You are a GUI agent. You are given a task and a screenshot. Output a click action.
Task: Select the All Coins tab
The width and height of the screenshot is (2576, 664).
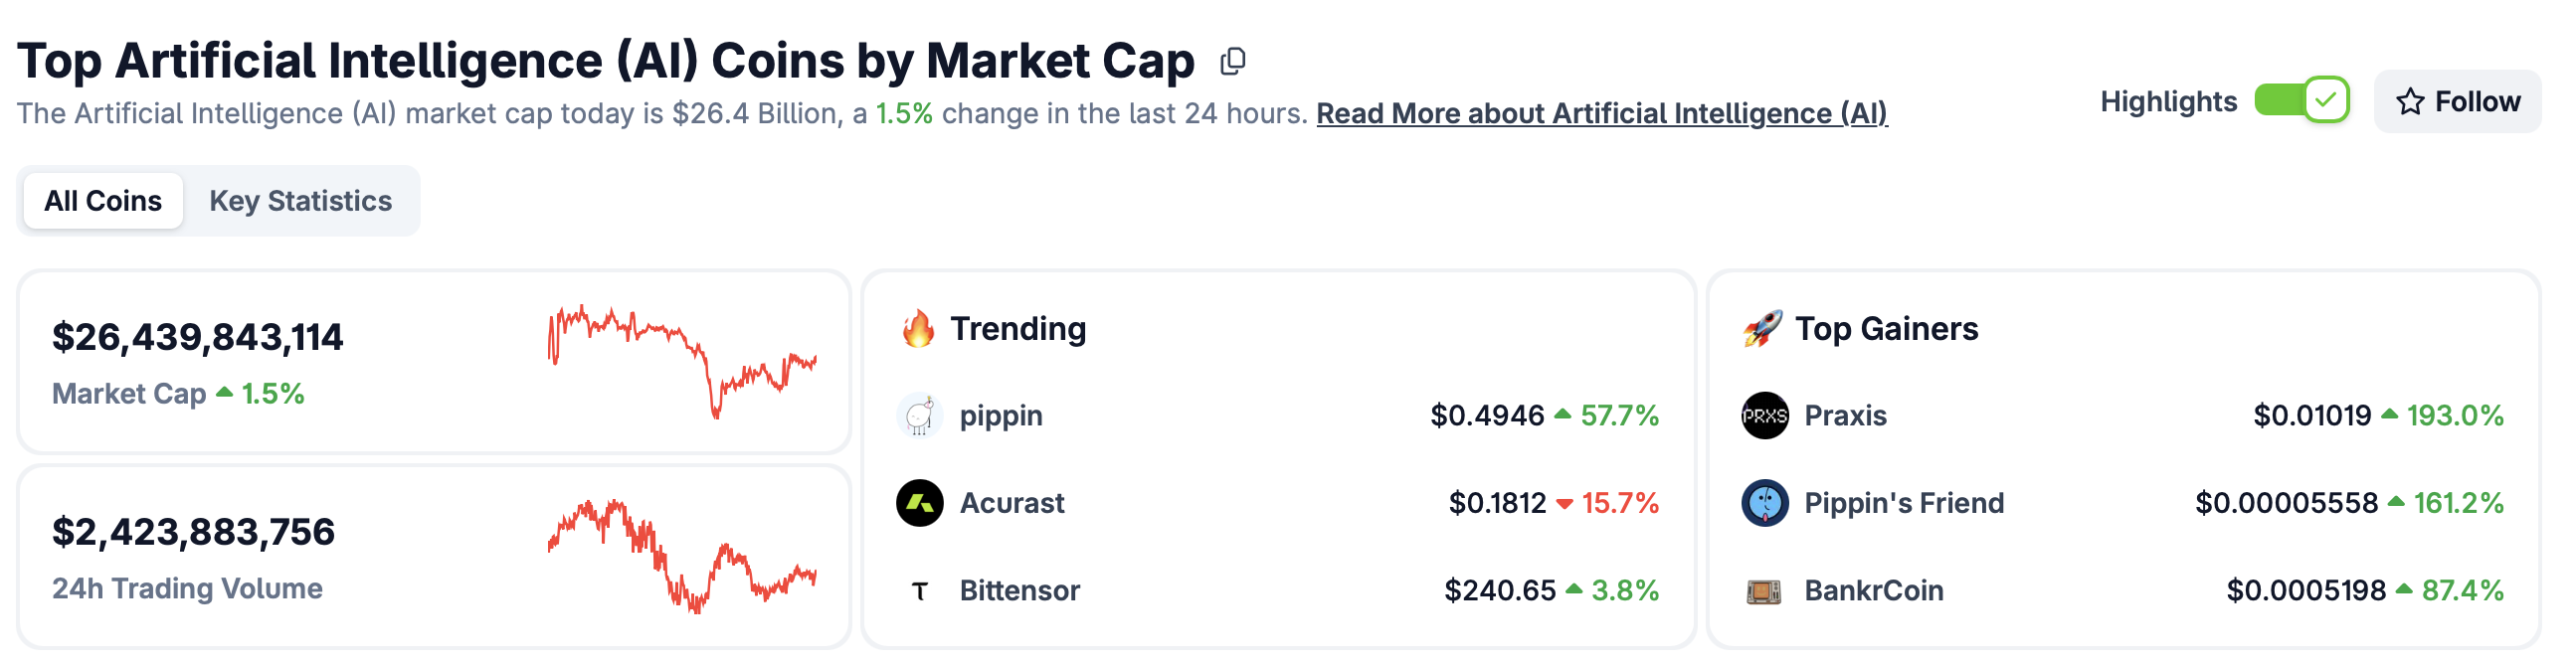click(103, 200)
